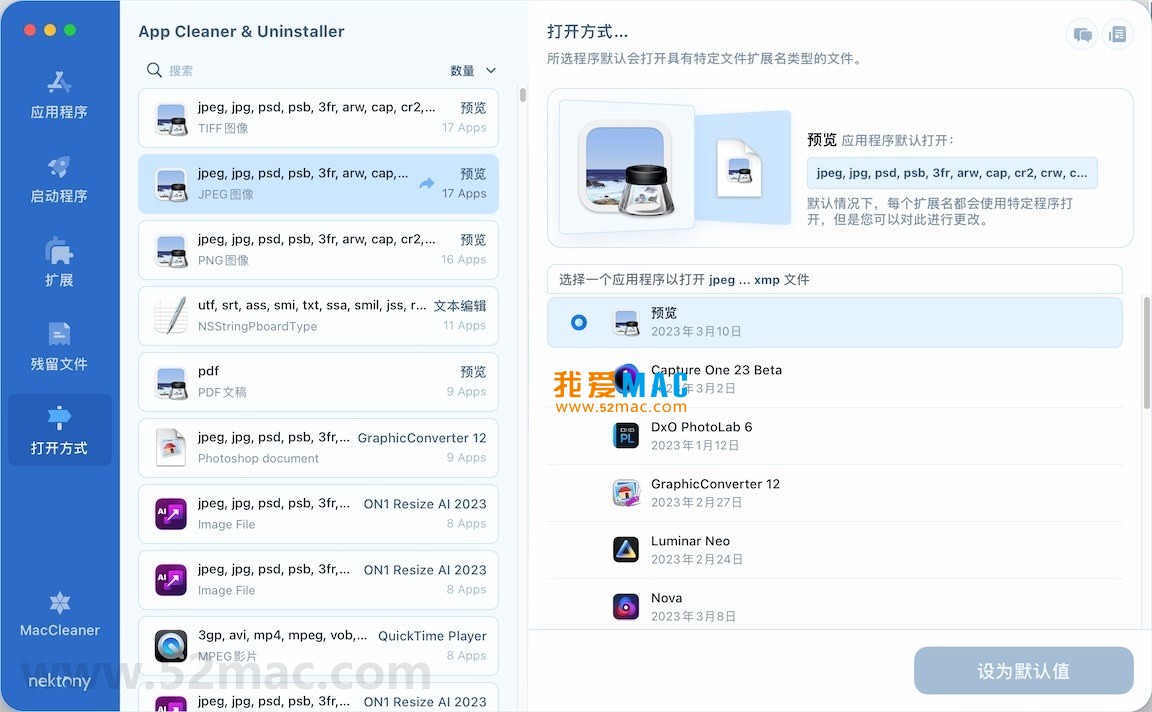Click the 设为默认值 button
Screen dimensions: 1152x712
tap(1023, 670)
